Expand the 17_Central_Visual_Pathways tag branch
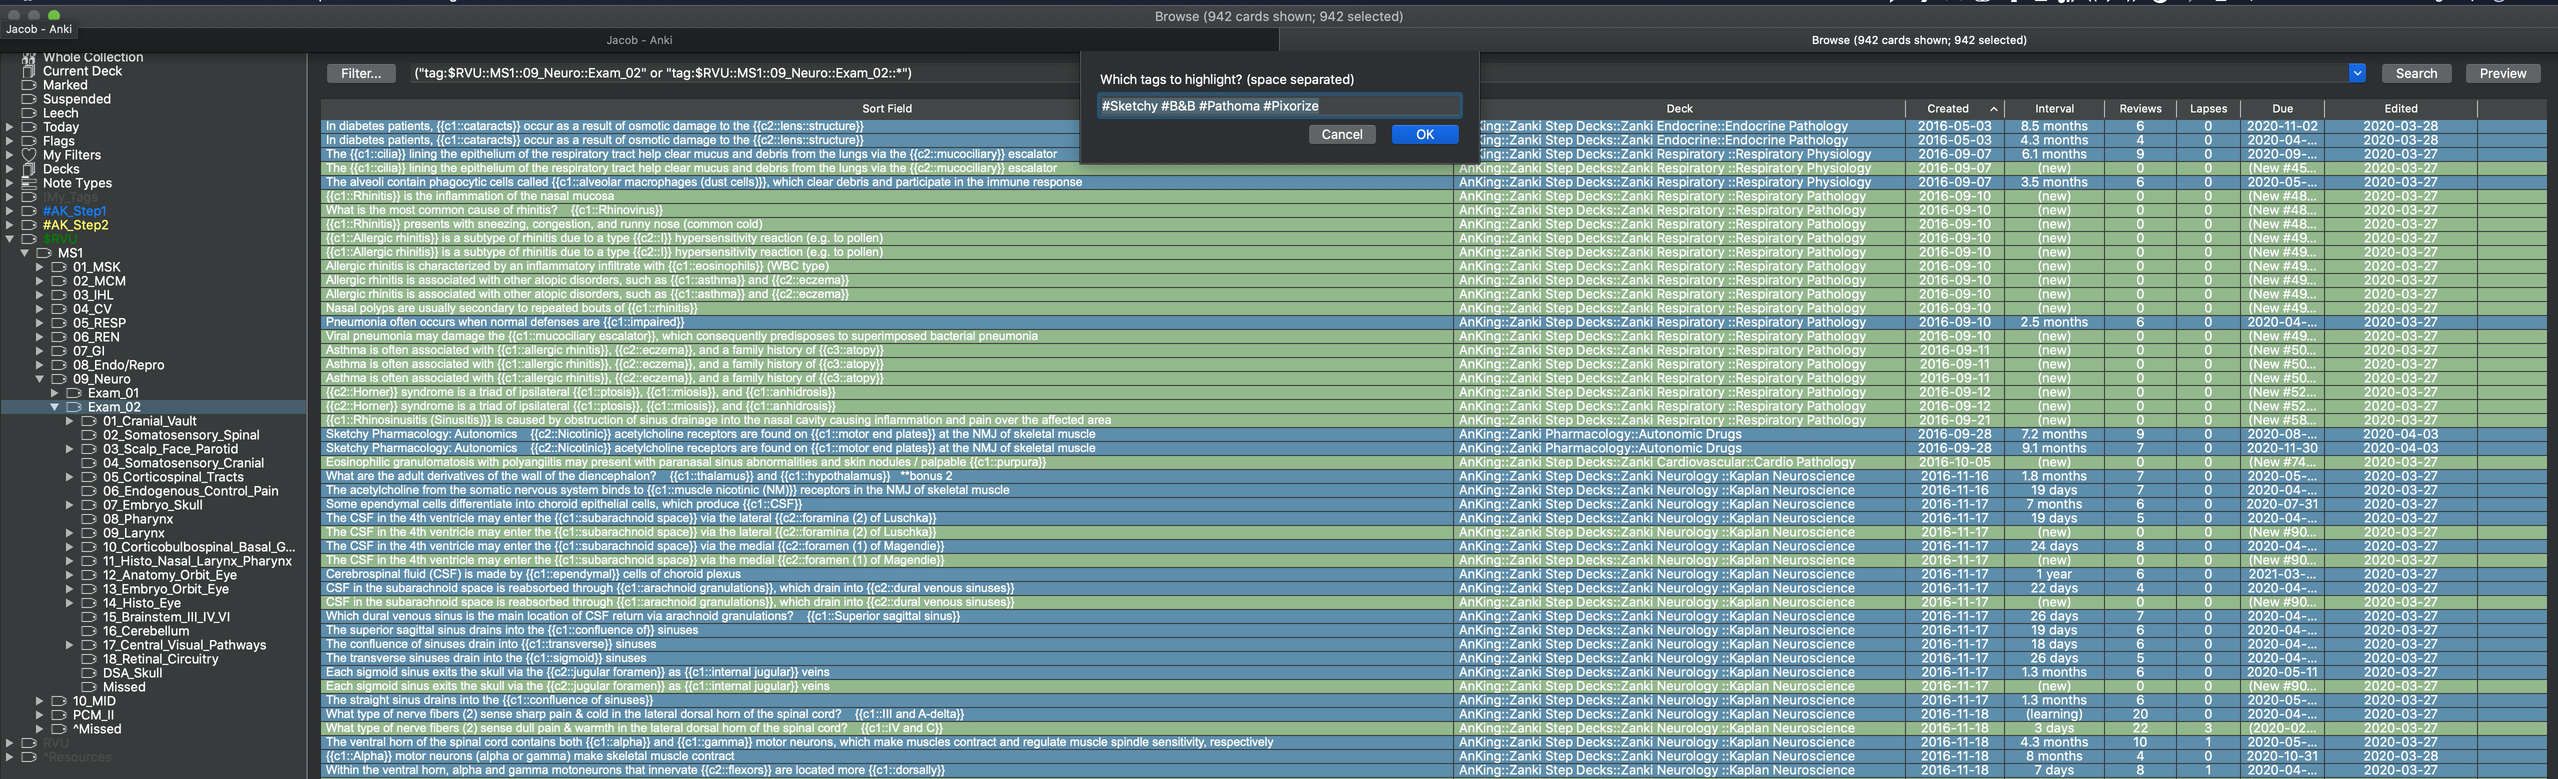This screenshot has height=779, width=2558. pyautogui.click(x=70, y=646)
